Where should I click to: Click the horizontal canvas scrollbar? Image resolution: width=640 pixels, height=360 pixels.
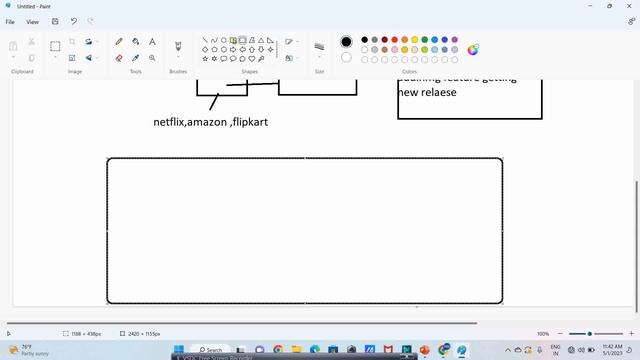pos(242,323)
